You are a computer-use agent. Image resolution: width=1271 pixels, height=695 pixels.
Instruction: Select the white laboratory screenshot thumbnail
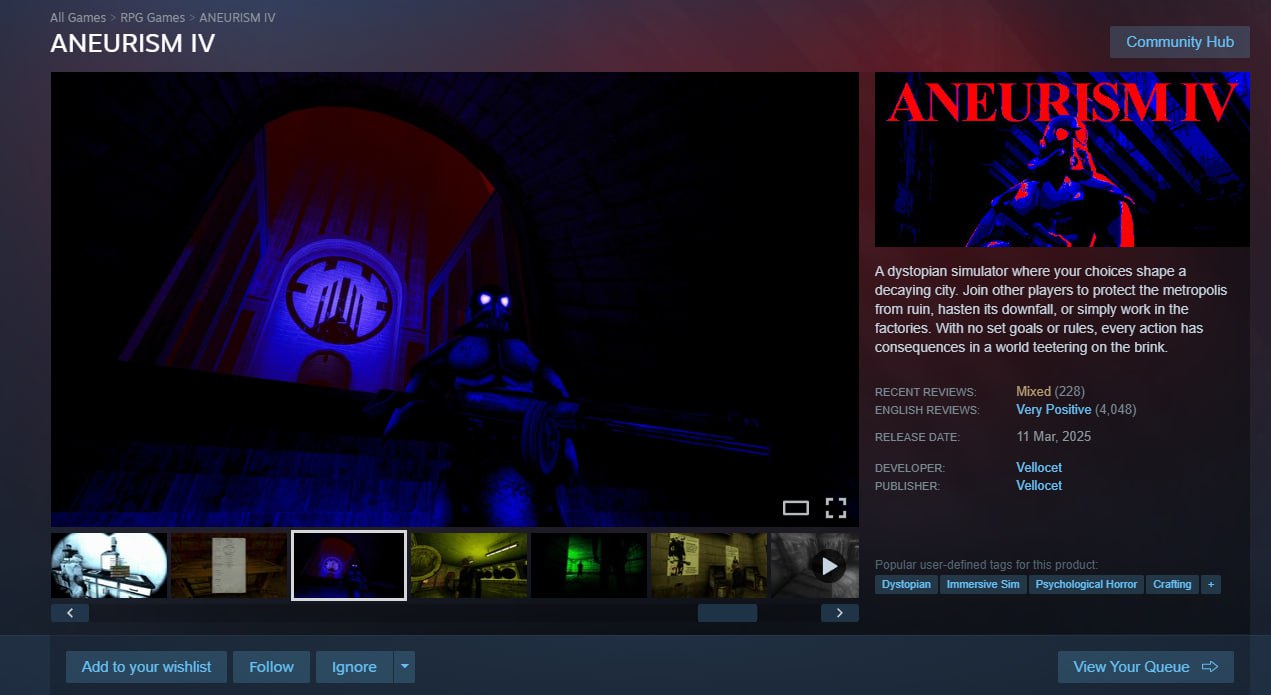coord(109,565)
